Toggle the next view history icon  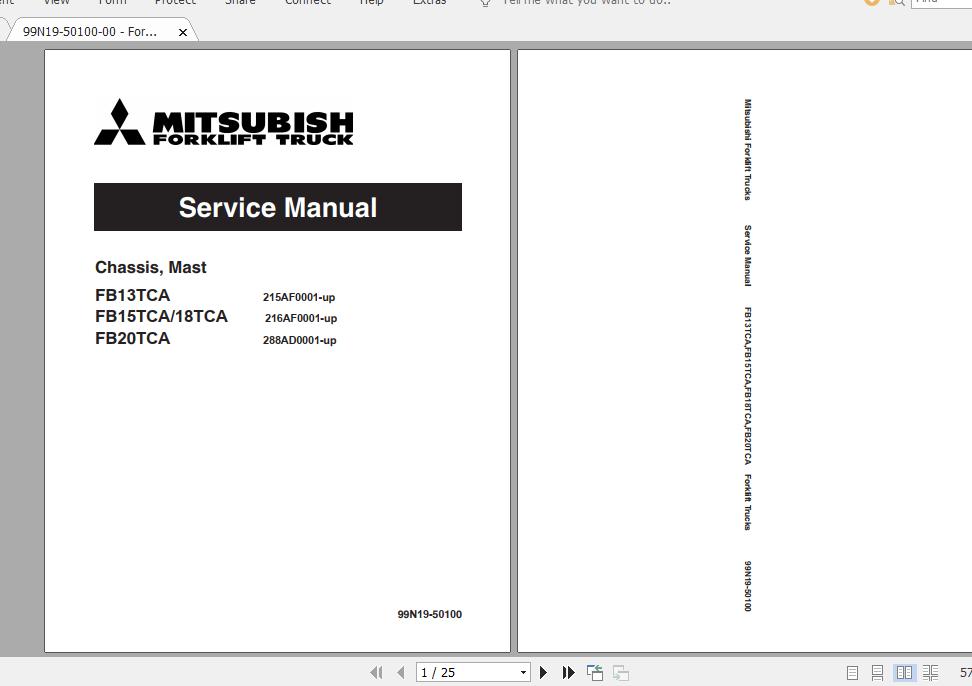click(618, 672)
